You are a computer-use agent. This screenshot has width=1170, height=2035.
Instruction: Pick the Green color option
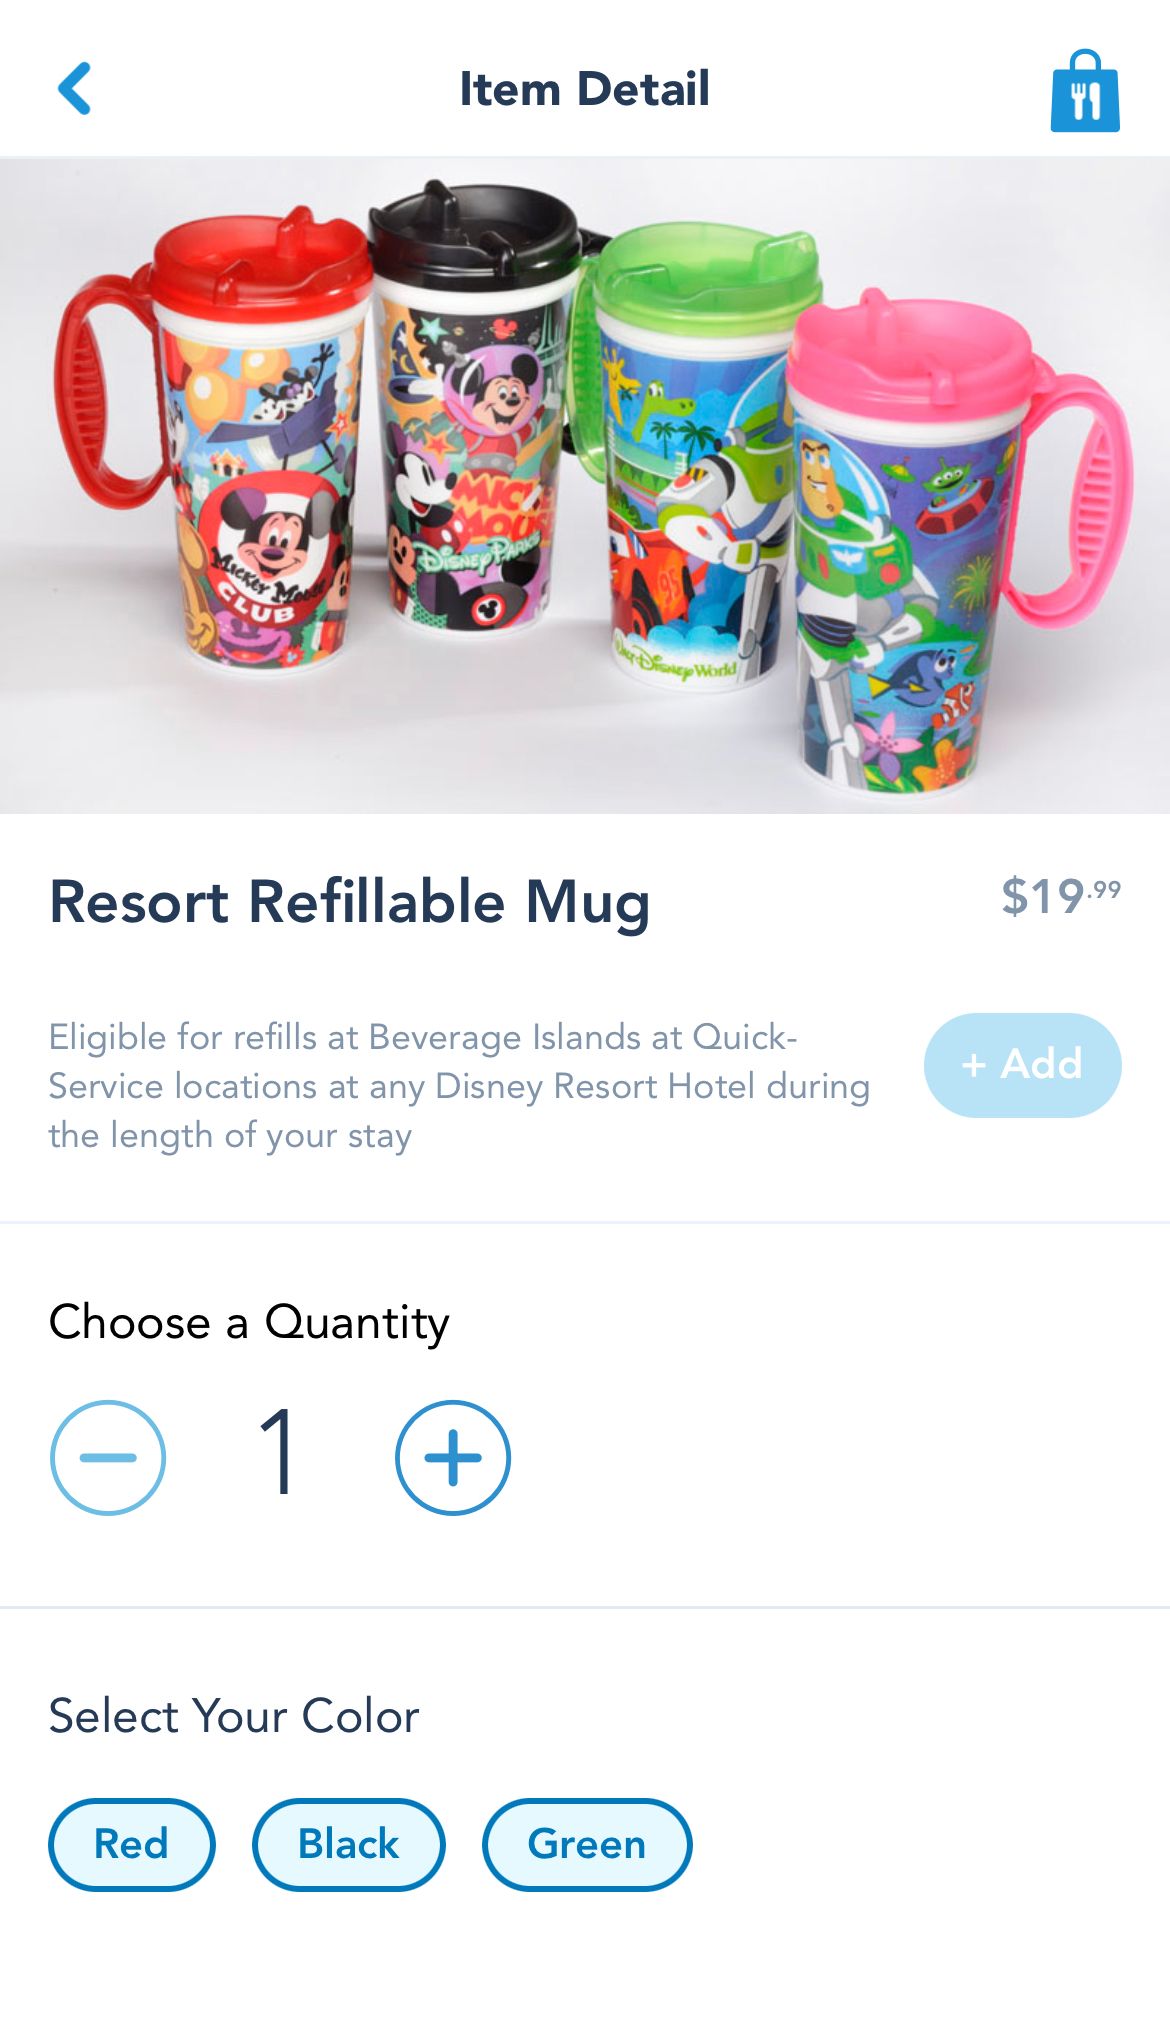click(x=587, y=1844)
